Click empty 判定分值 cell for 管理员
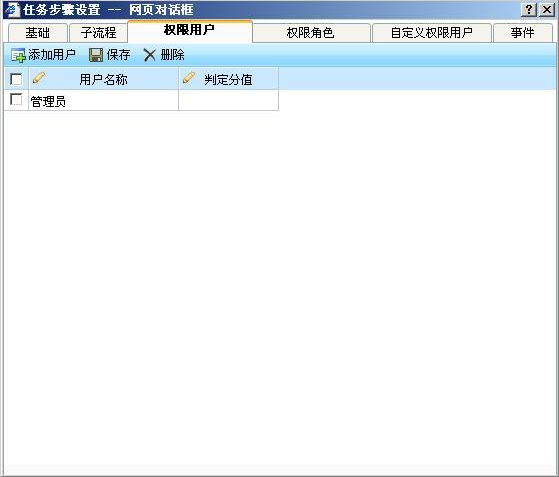 tap(229, 100)
